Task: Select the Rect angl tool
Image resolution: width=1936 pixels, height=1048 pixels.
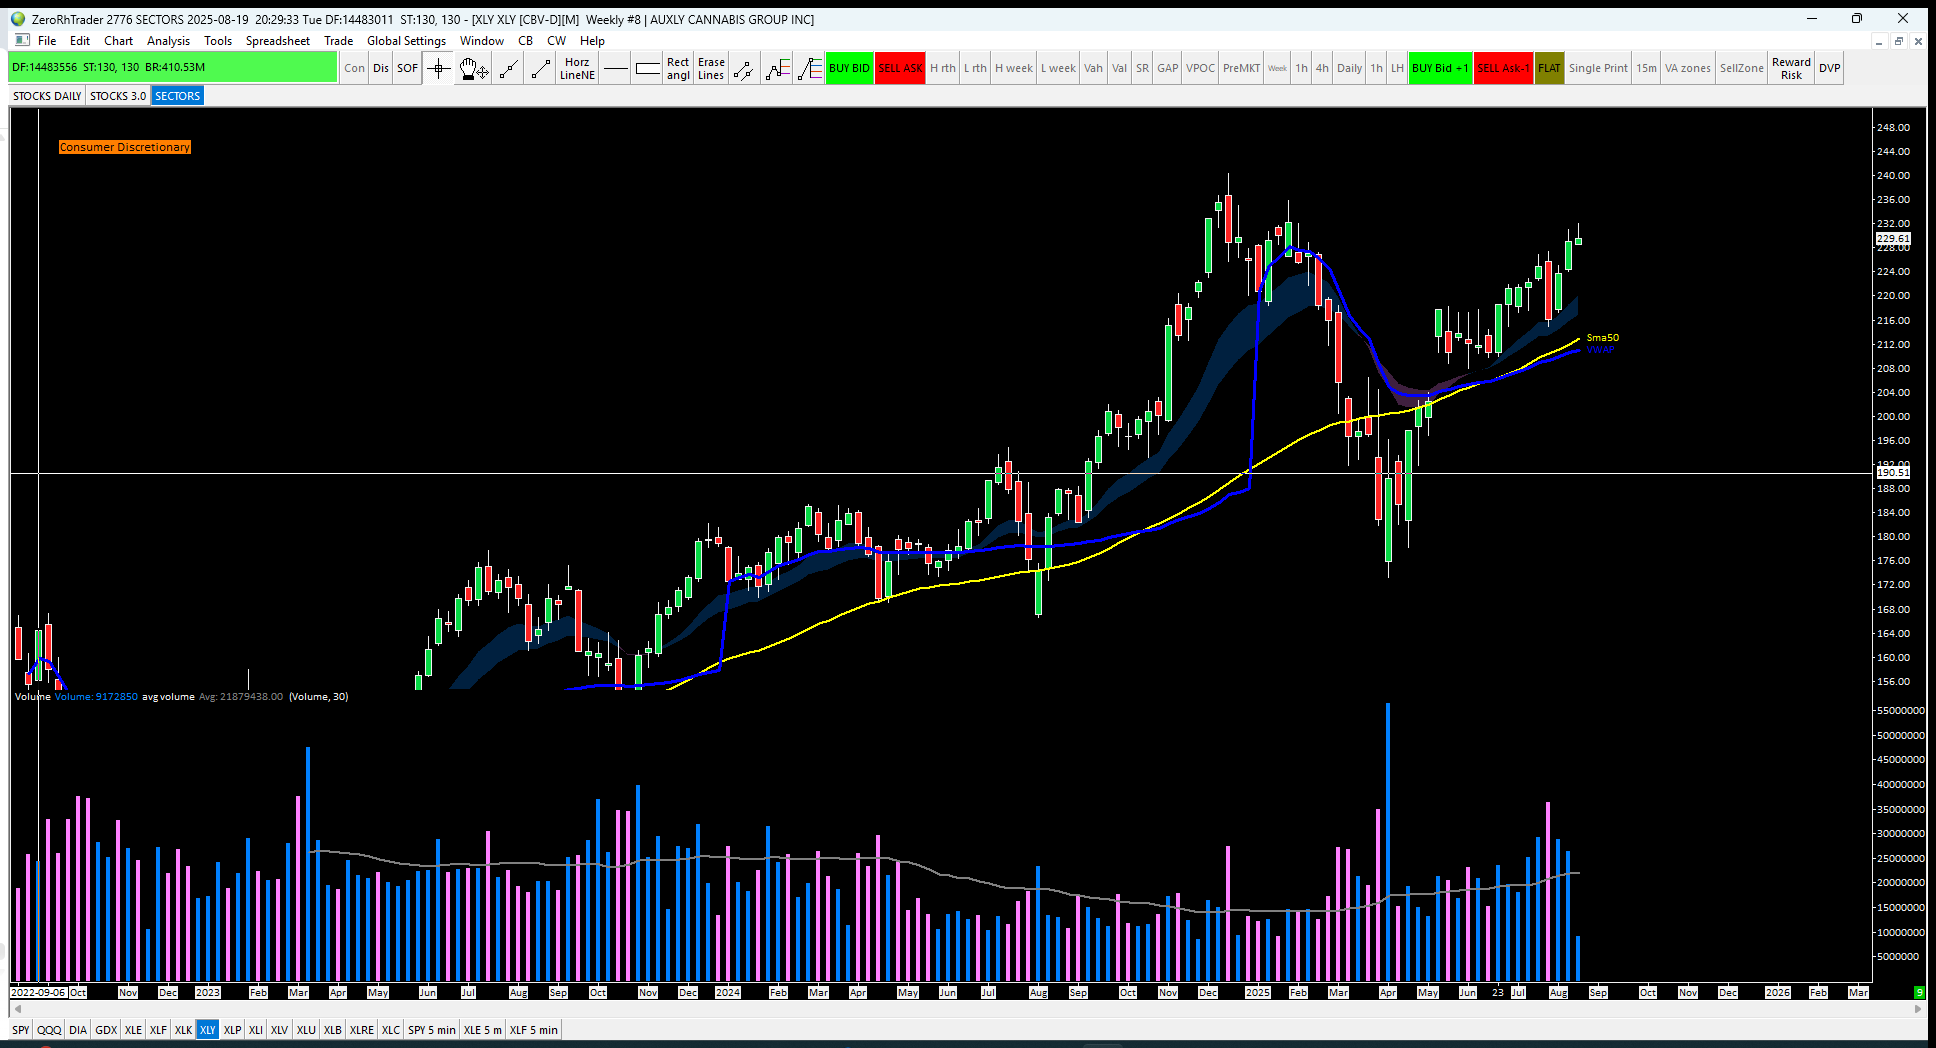Action: point(678,68)
